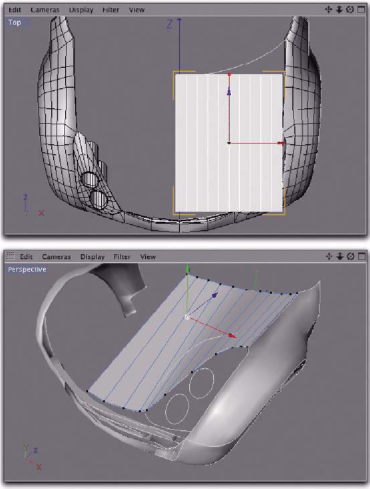Toggle the Top viewport maximize icon
This screenshot has height=489, width=370.
[x=361, y=9]
